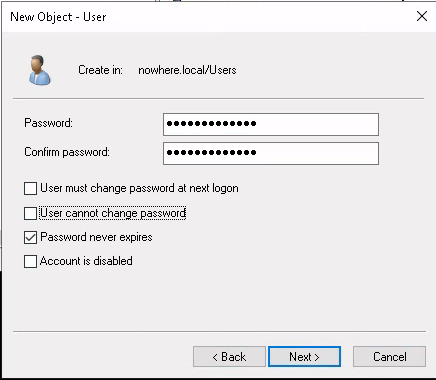Click the 'Password never expires' label text
This screenshot has width=436, height=380.
(x=96, y=237)
